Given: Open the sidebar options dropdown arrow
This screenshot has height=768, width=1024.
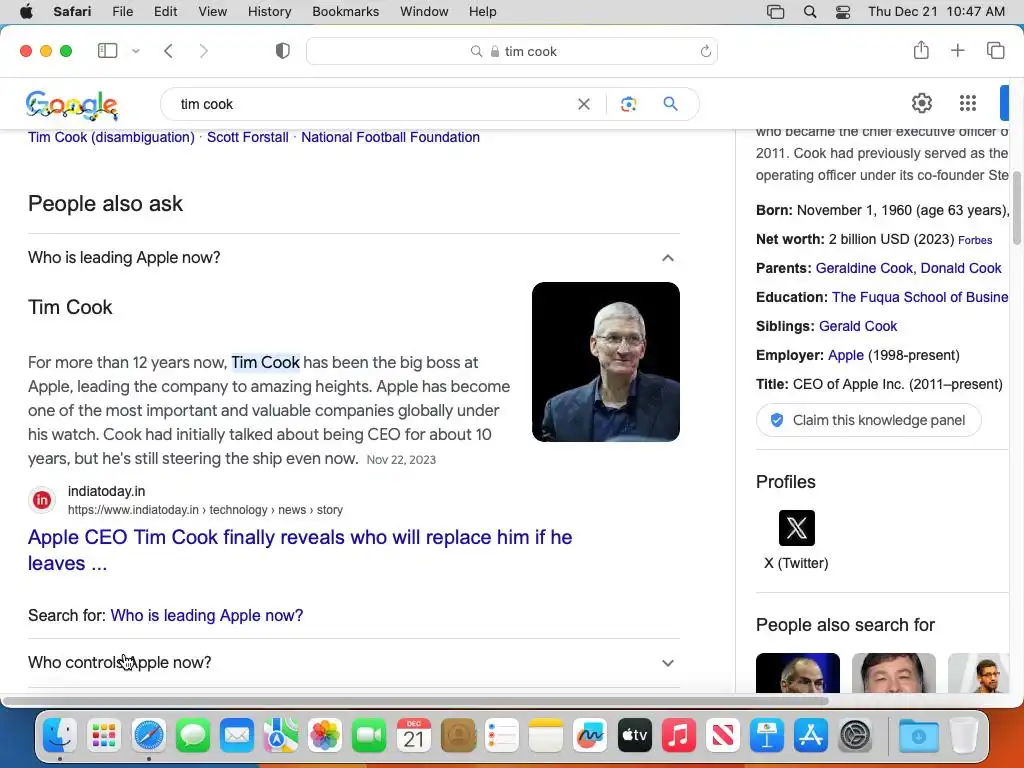Looking at the screenshot, I should pos(136,51).
